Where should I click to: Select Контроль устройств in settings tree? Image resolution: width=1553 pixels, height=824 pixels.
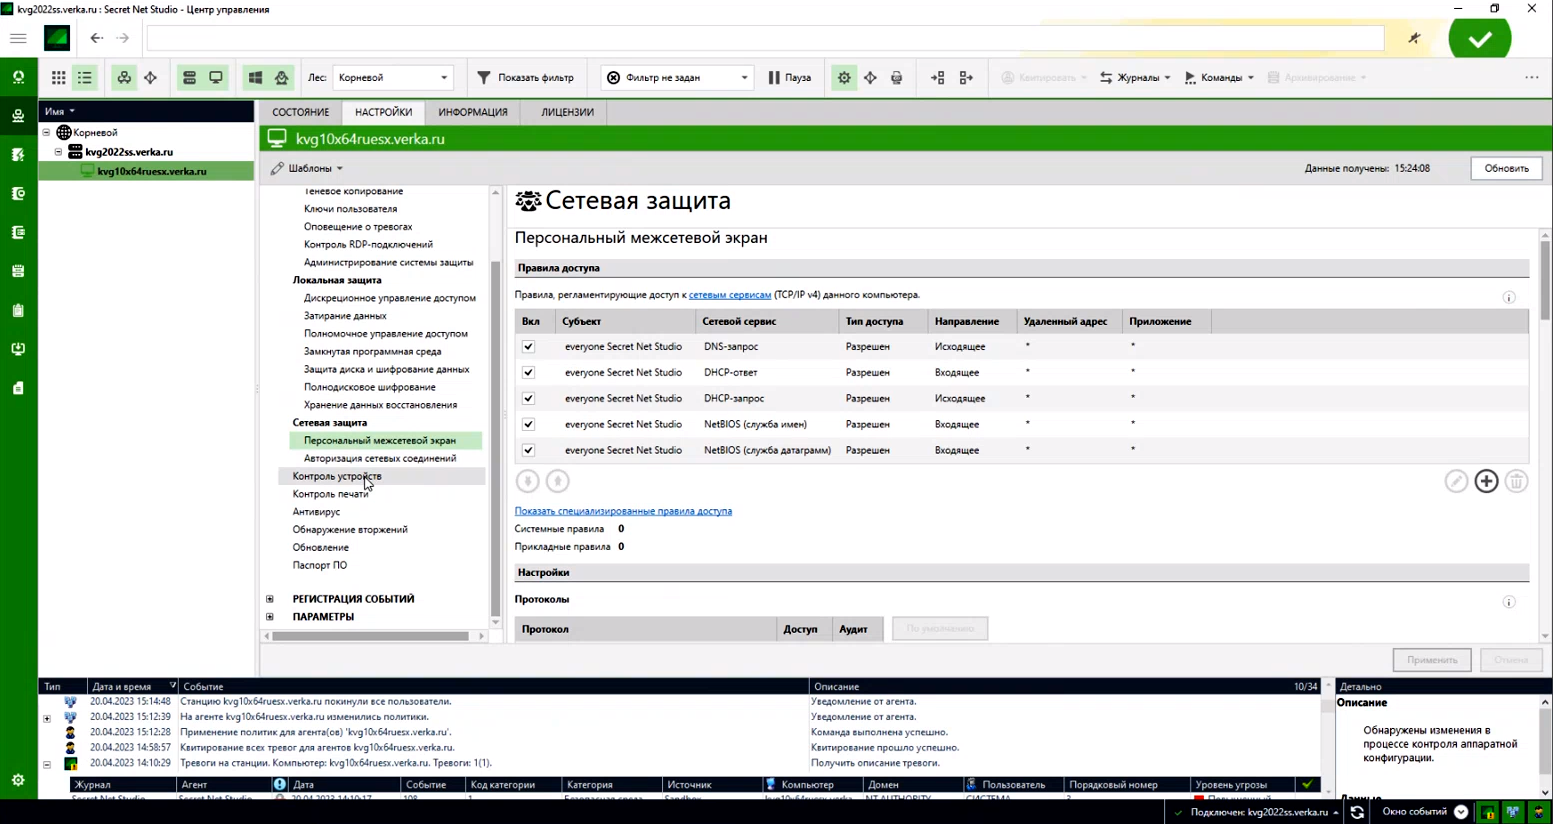pos(336,477)
